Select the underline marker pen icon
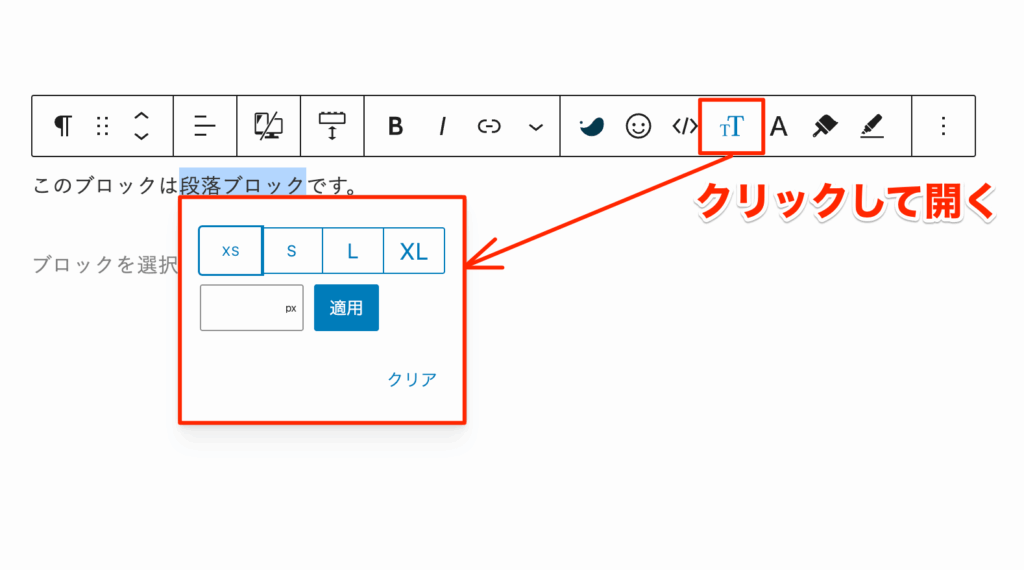 coord(872,126)
